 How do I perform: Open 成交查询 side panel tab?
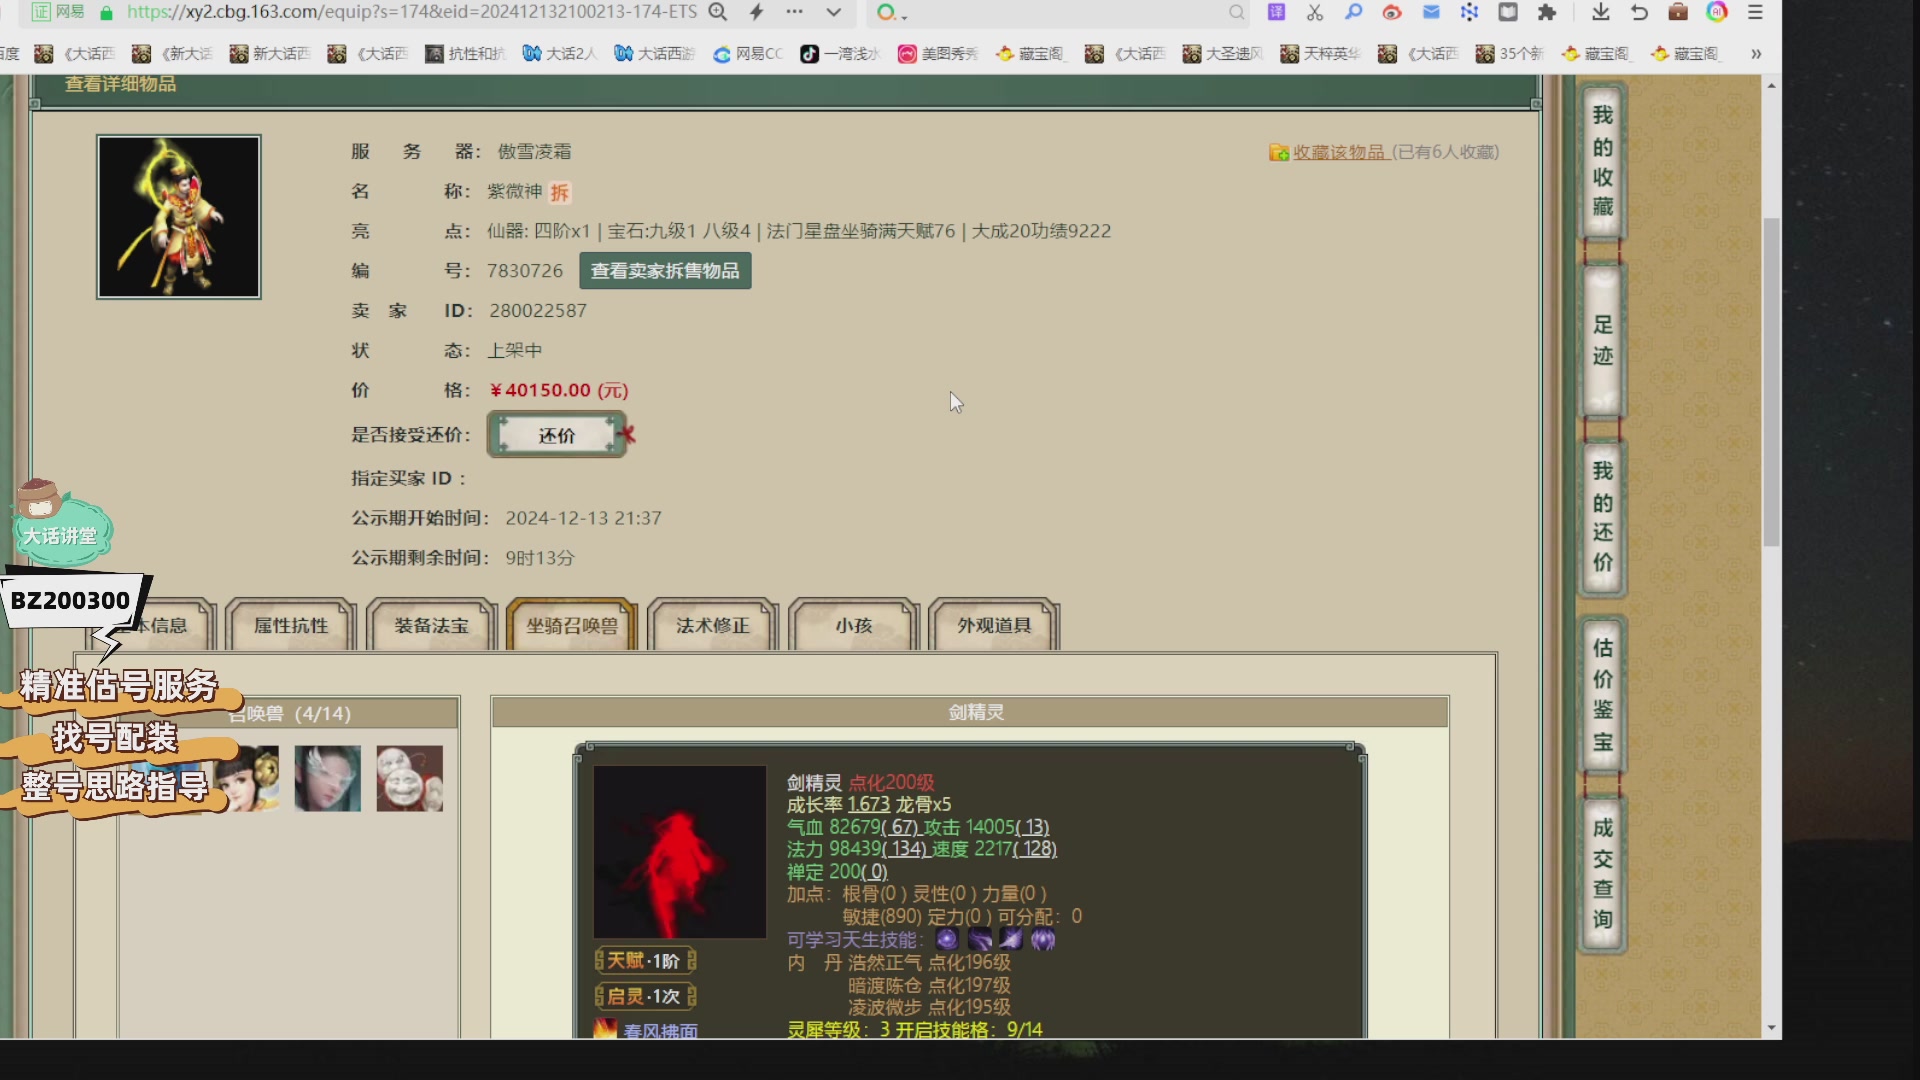(x=1602, y=873)
